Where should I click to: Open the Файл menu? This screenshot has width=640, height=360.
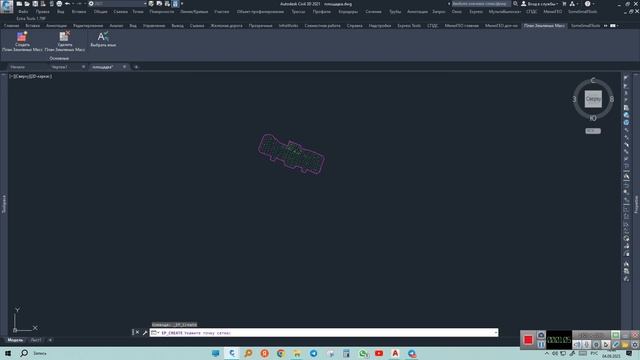[23, 12]
